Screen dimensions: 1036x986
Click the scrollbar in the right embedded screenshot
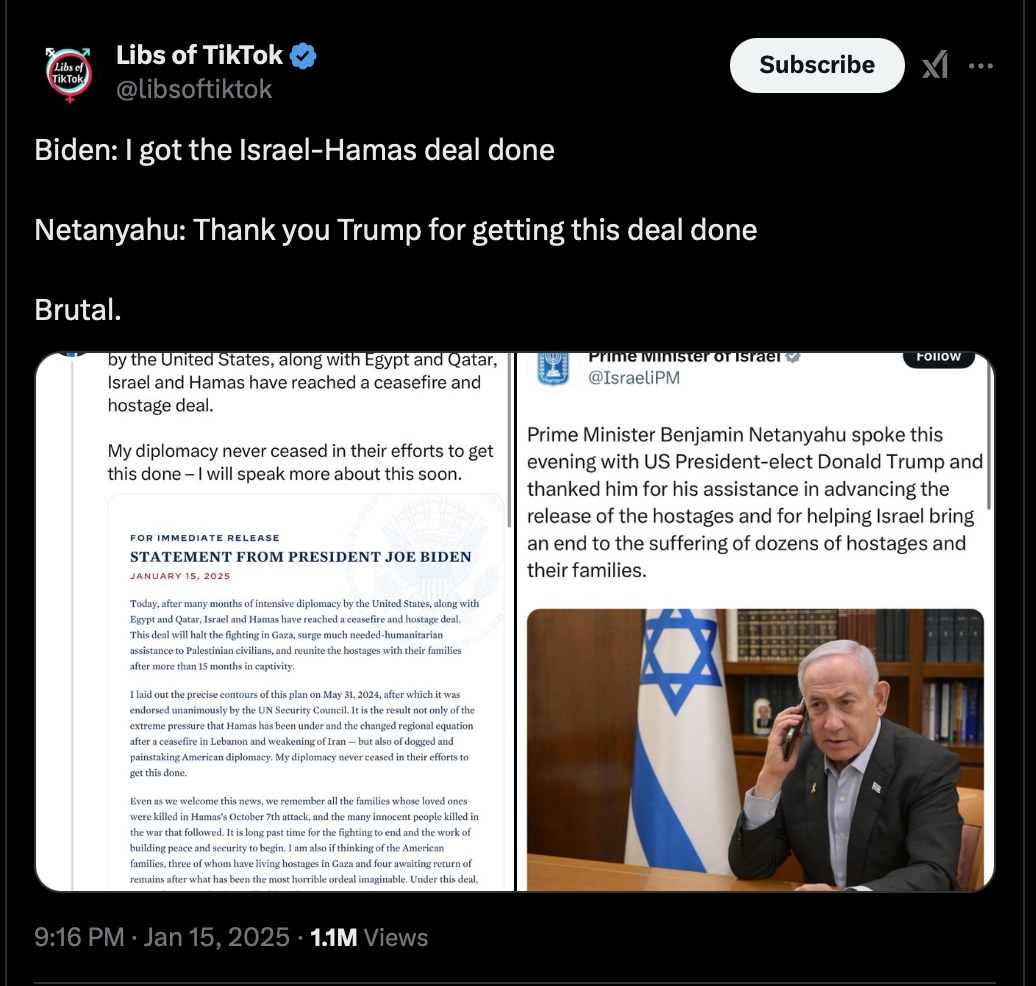[x=988, y=436]
